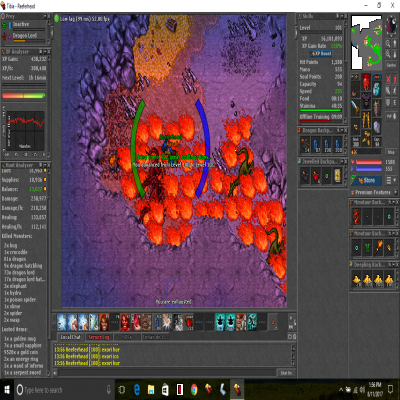Toggle the Loot yellow indicator in Hunt Analyser
The image size is (400, 400).
point(45,171)
